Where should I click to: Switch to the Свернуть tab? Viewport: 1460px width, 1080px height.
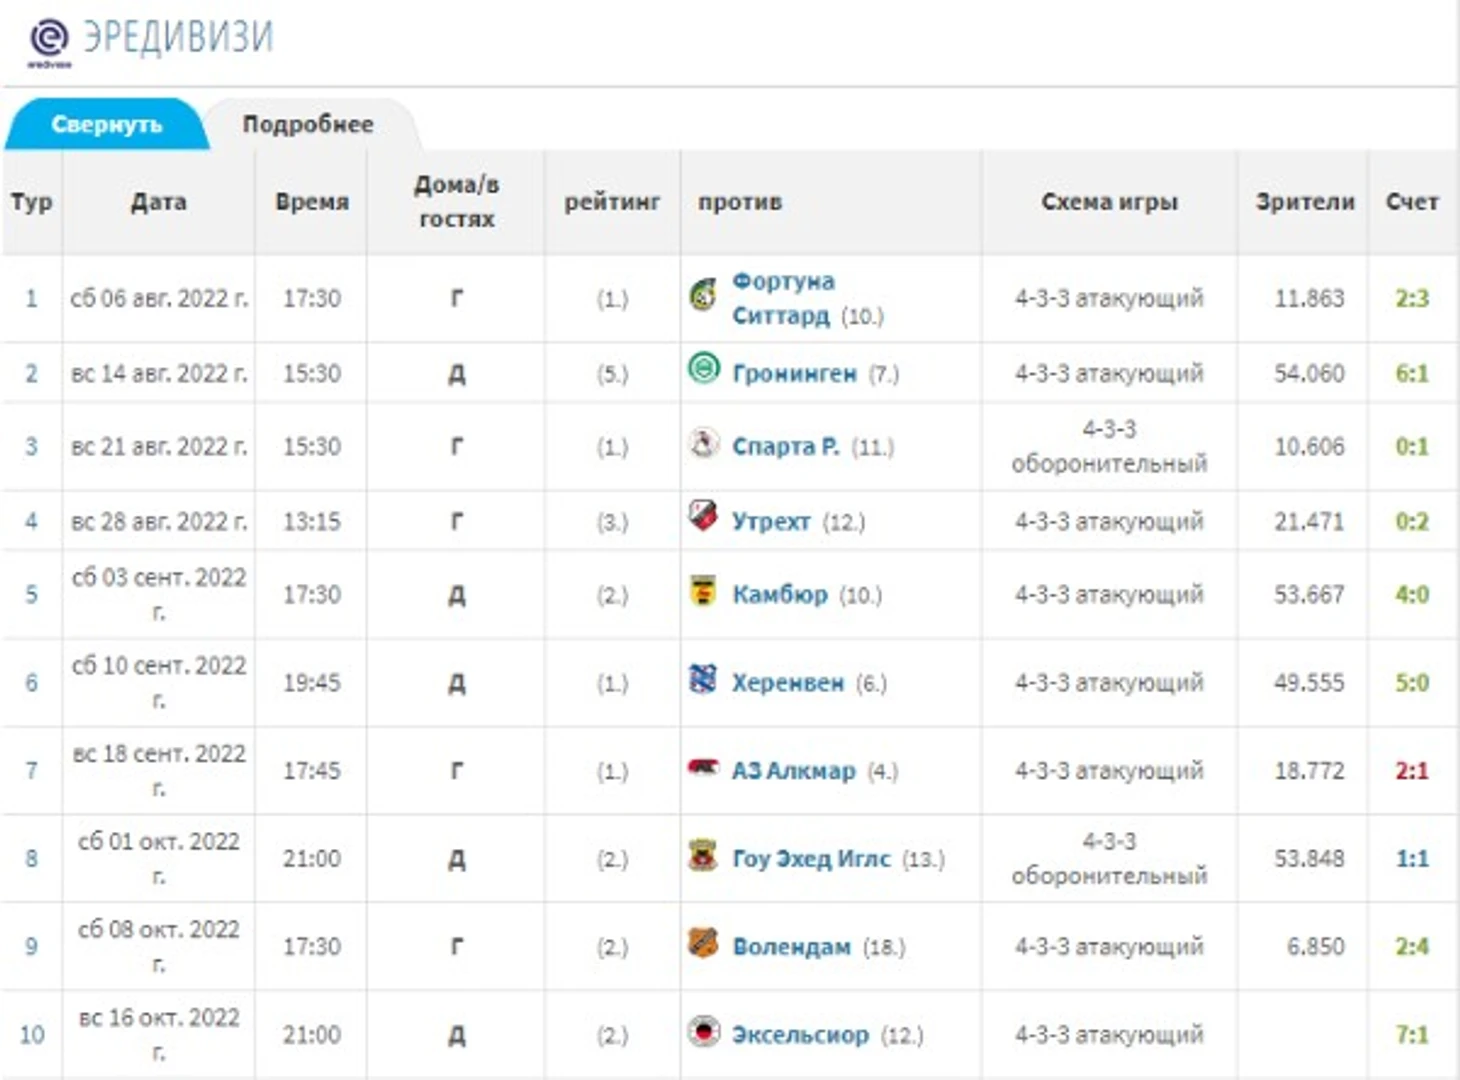106,124
